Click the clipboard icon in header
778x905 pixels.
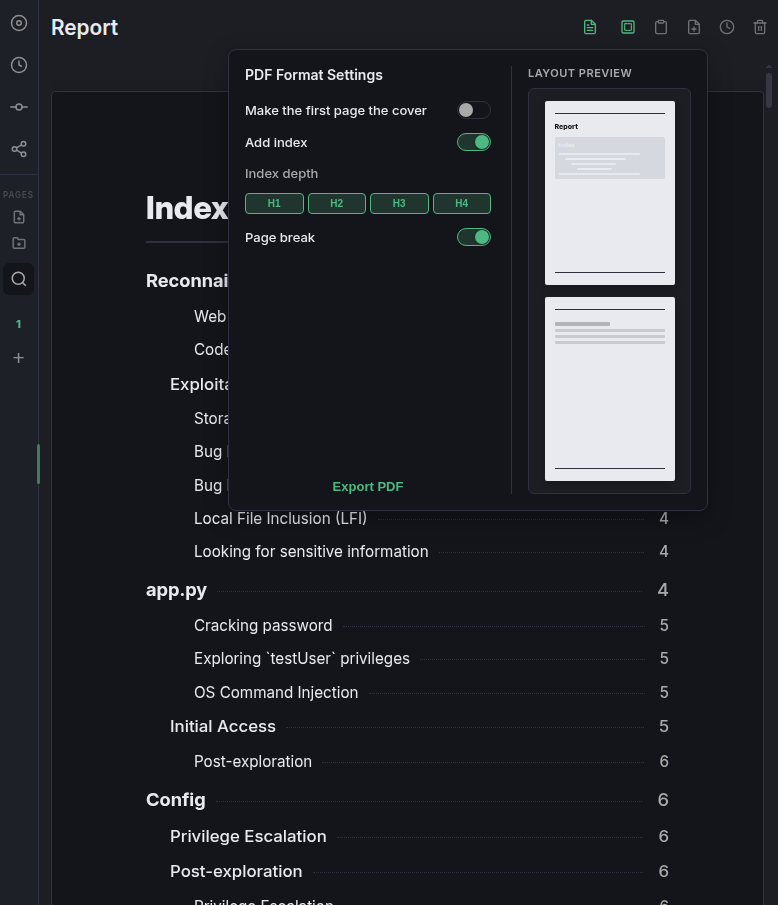click(661, 27)
